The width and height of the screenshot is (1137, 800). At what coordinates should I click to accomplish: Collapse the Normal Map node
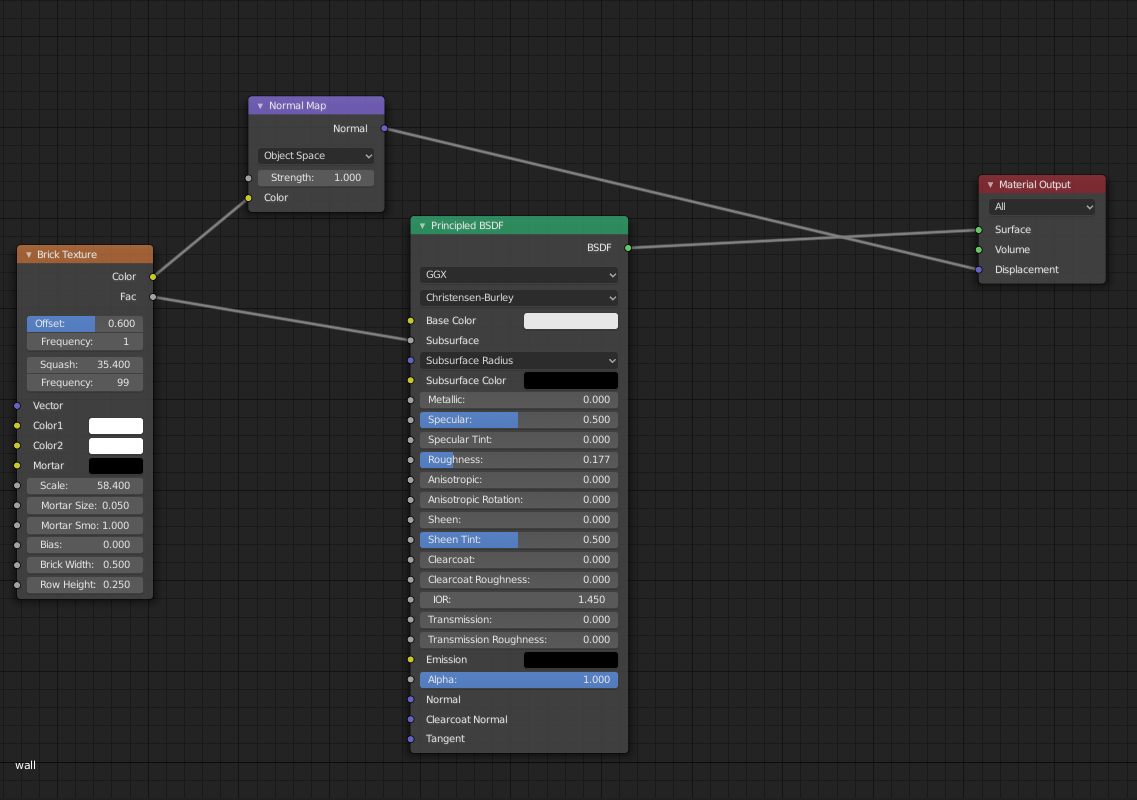(259, 105)
